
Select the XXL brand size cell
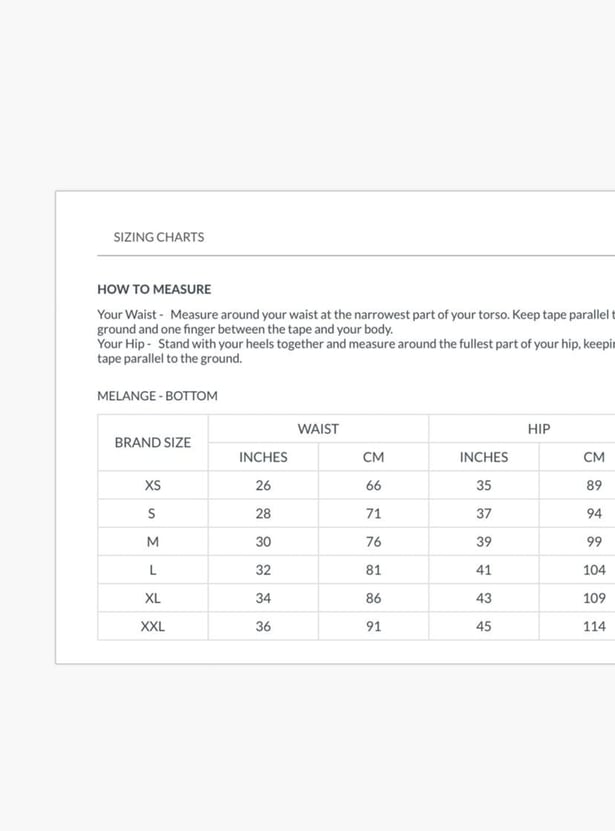point(153,626)
